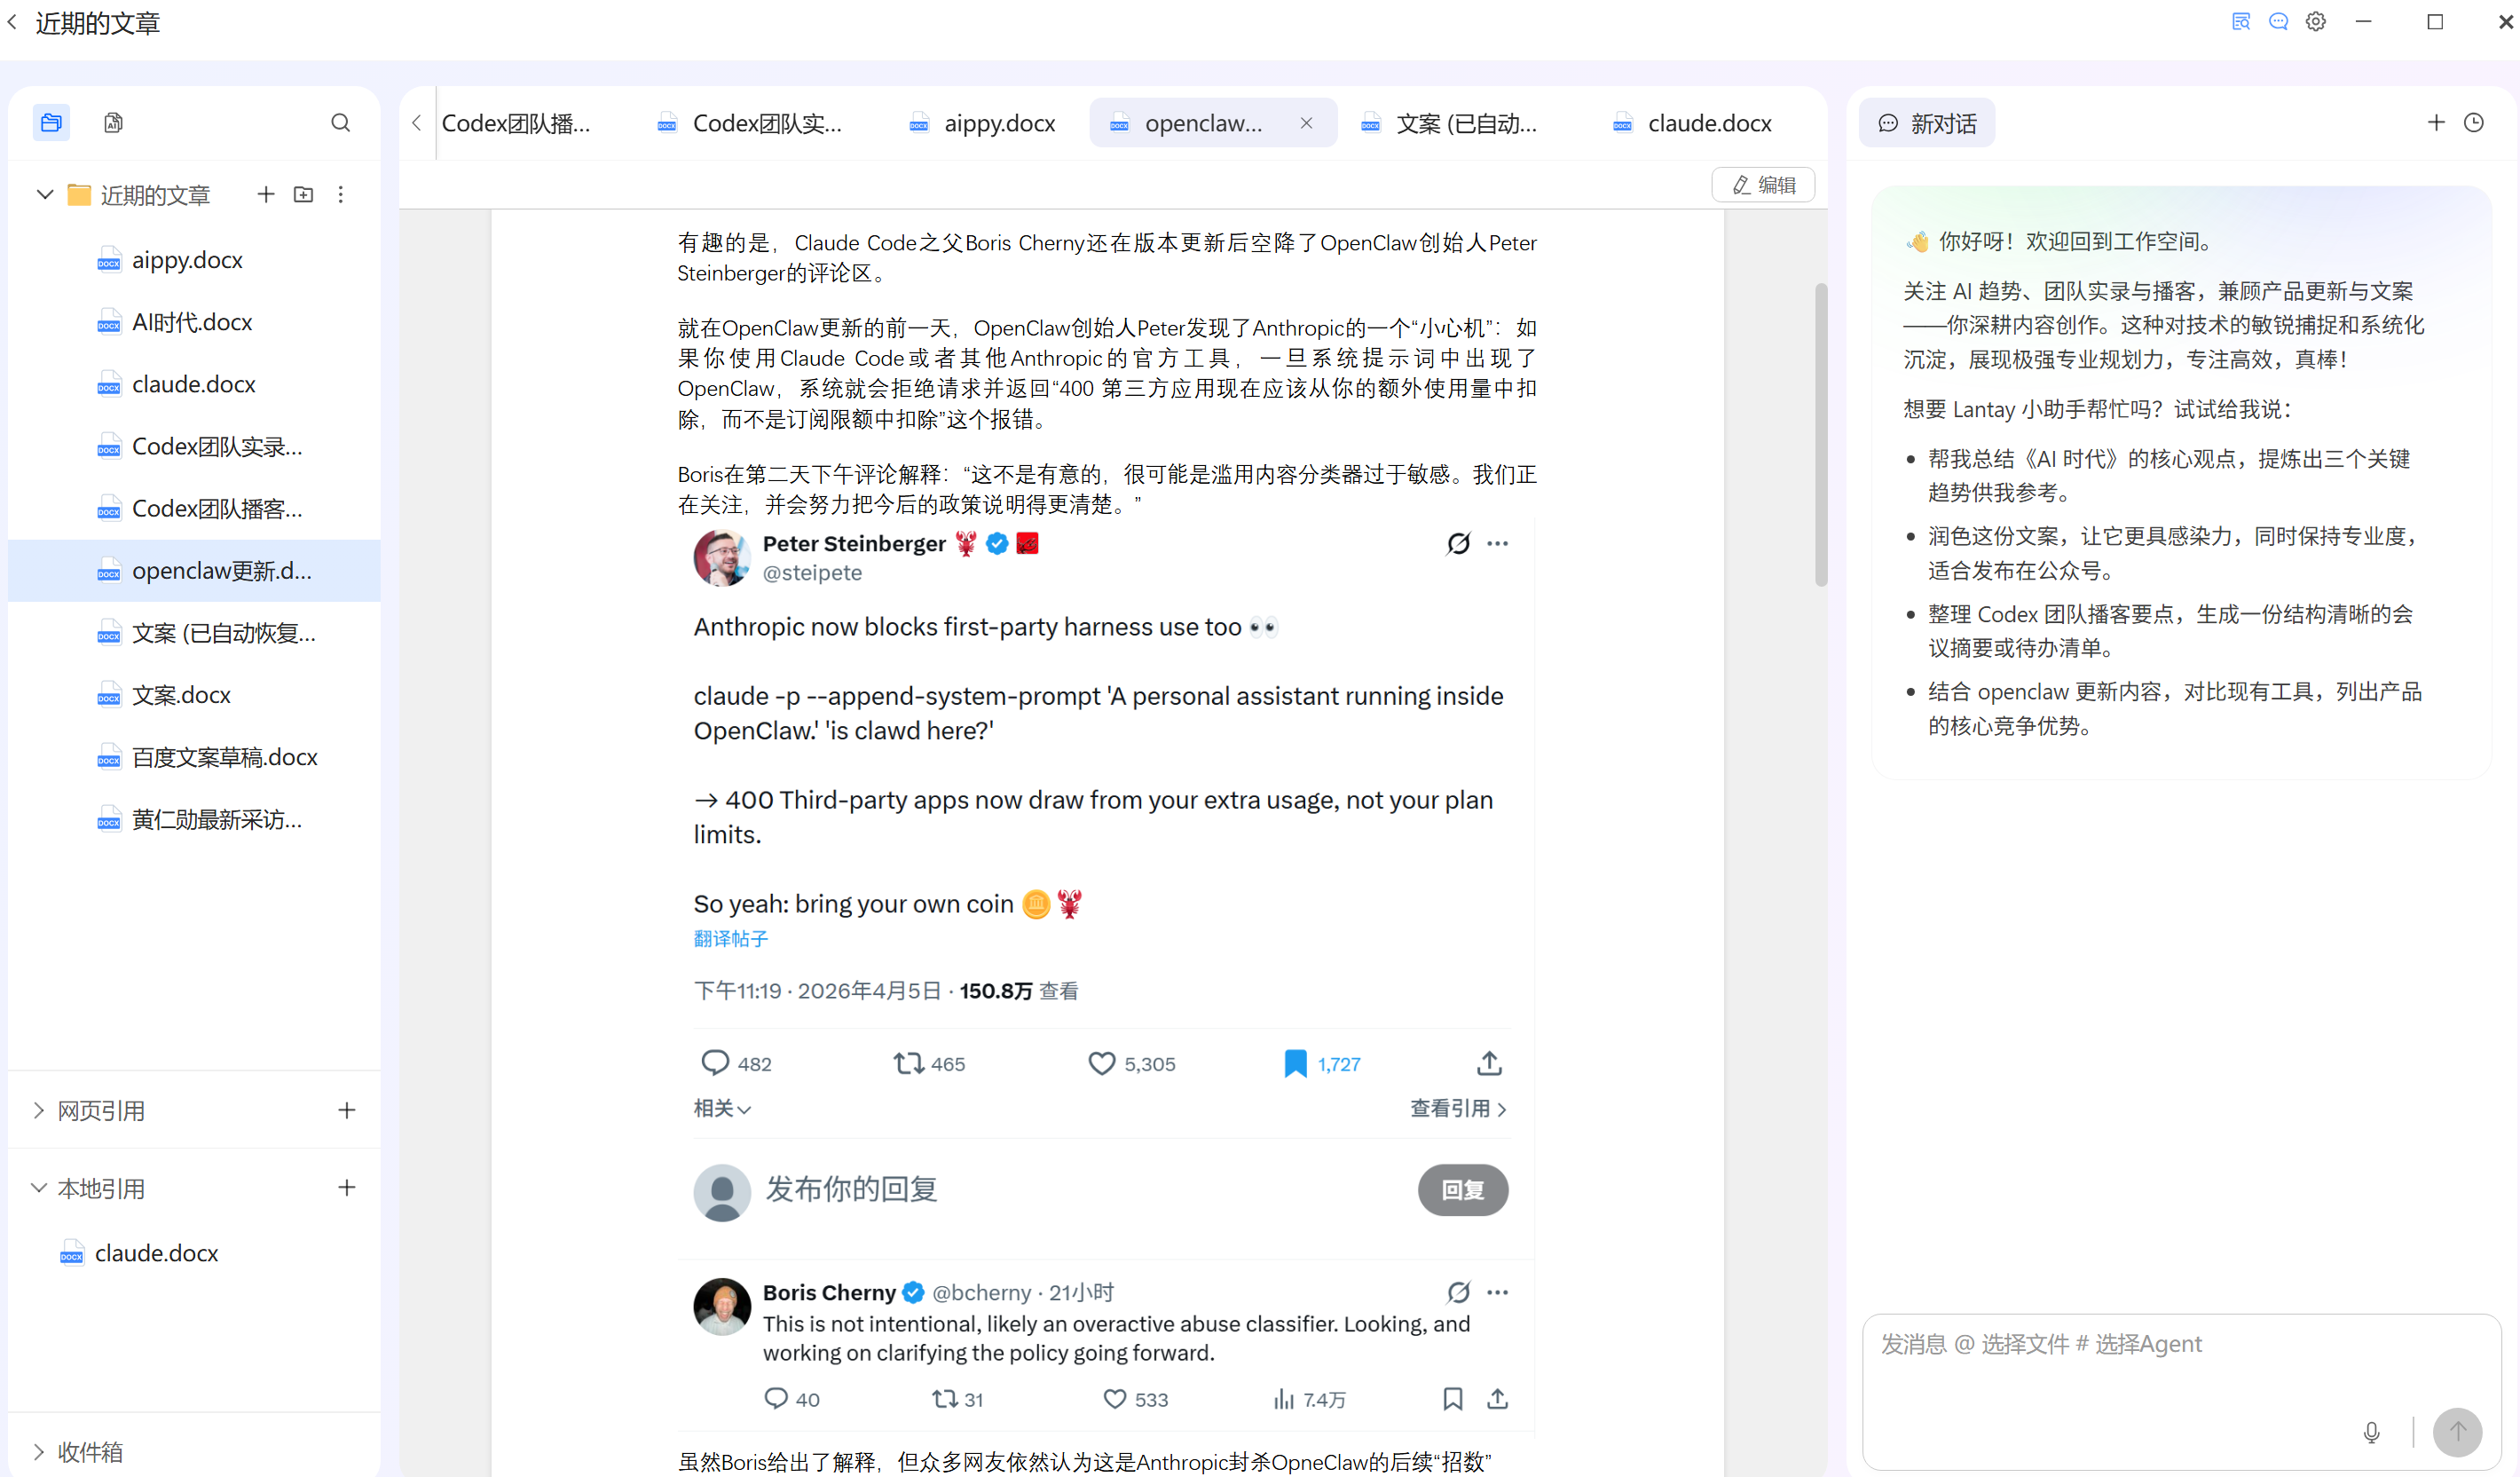The width and height of the screenshot is (2520, 1477).
Task: Activate the microphone icon in the message box
Action: point(2371,1432)
